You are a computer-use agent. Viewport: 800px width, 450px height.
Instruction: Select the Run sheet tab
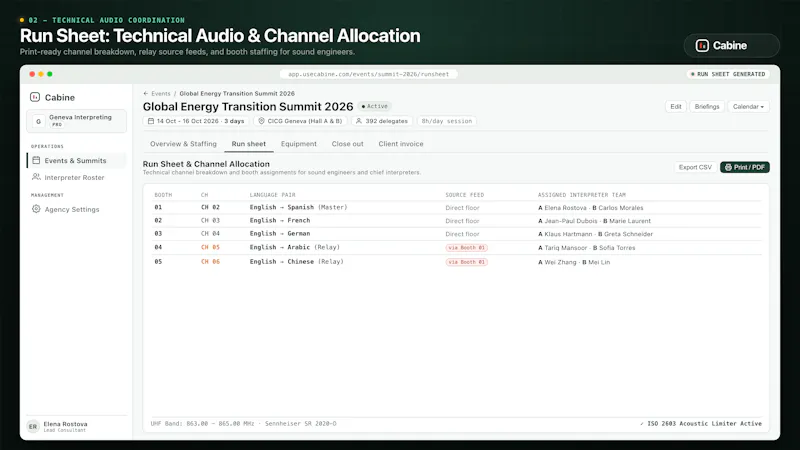click(x=248, y=144)
